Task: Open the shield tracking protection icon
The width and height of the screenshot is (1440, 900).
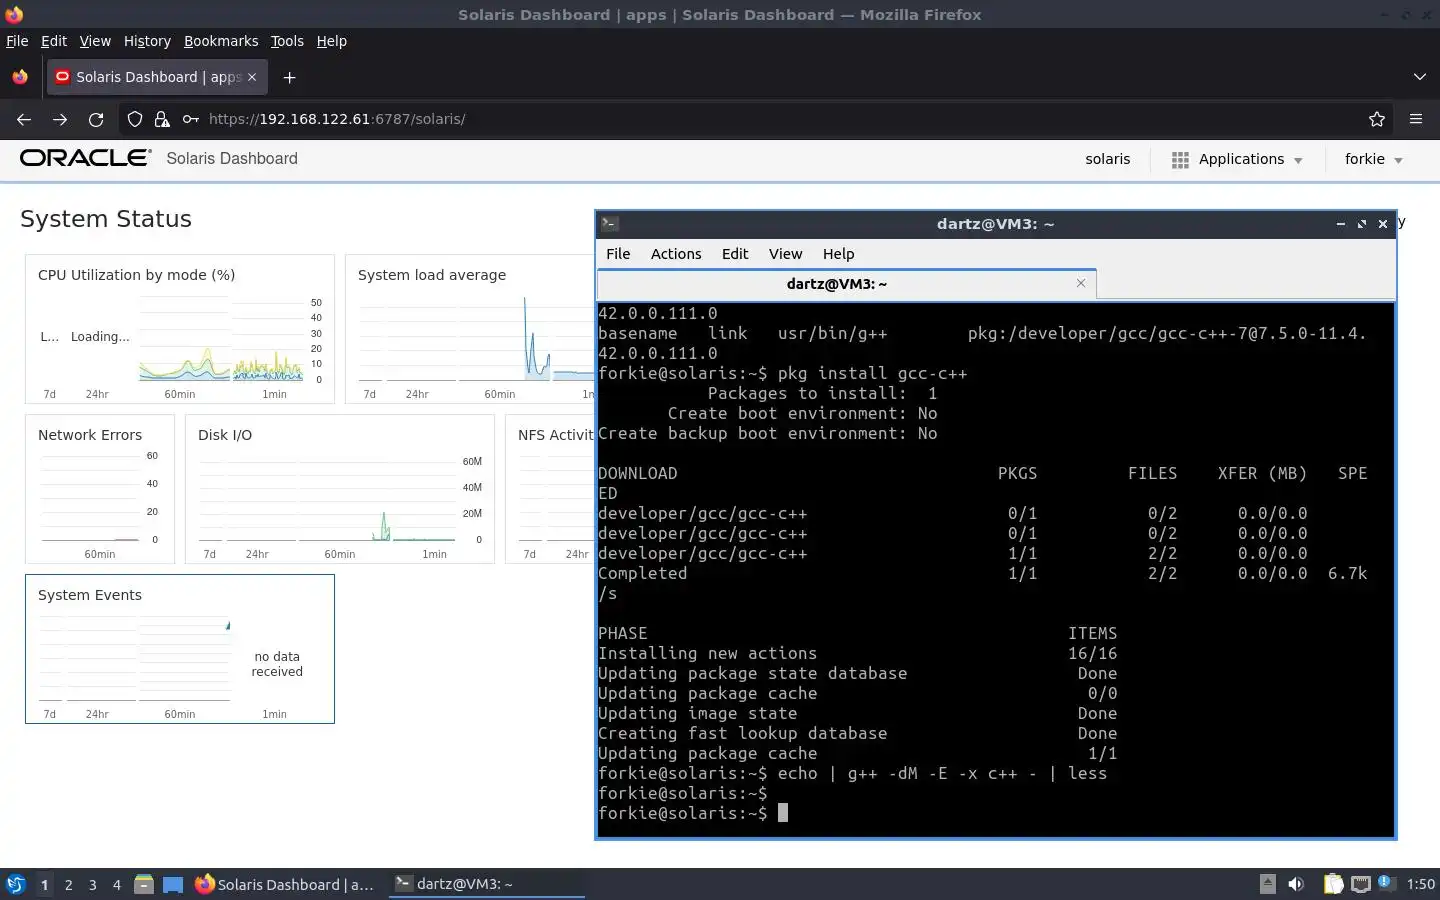Action: 135,119
